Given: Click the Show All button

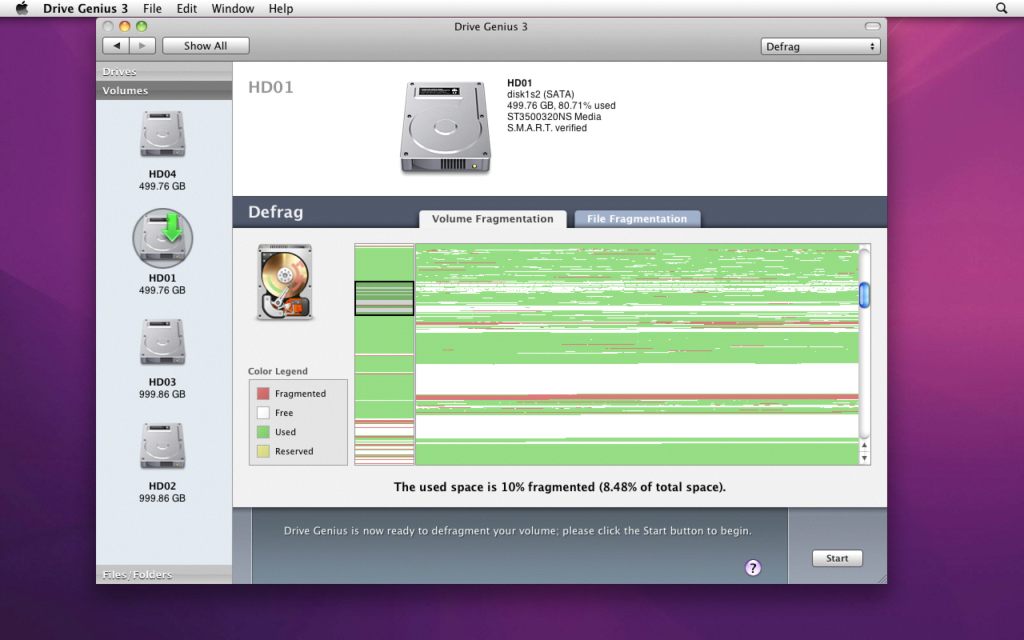Looking at the screenshot, I should pyautogui.click(x=205, y=46).
